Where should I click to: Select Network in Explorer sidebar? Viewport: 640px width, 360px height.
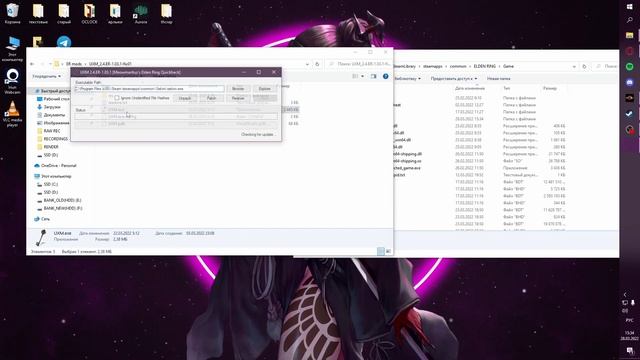click(x=42, y=219)
